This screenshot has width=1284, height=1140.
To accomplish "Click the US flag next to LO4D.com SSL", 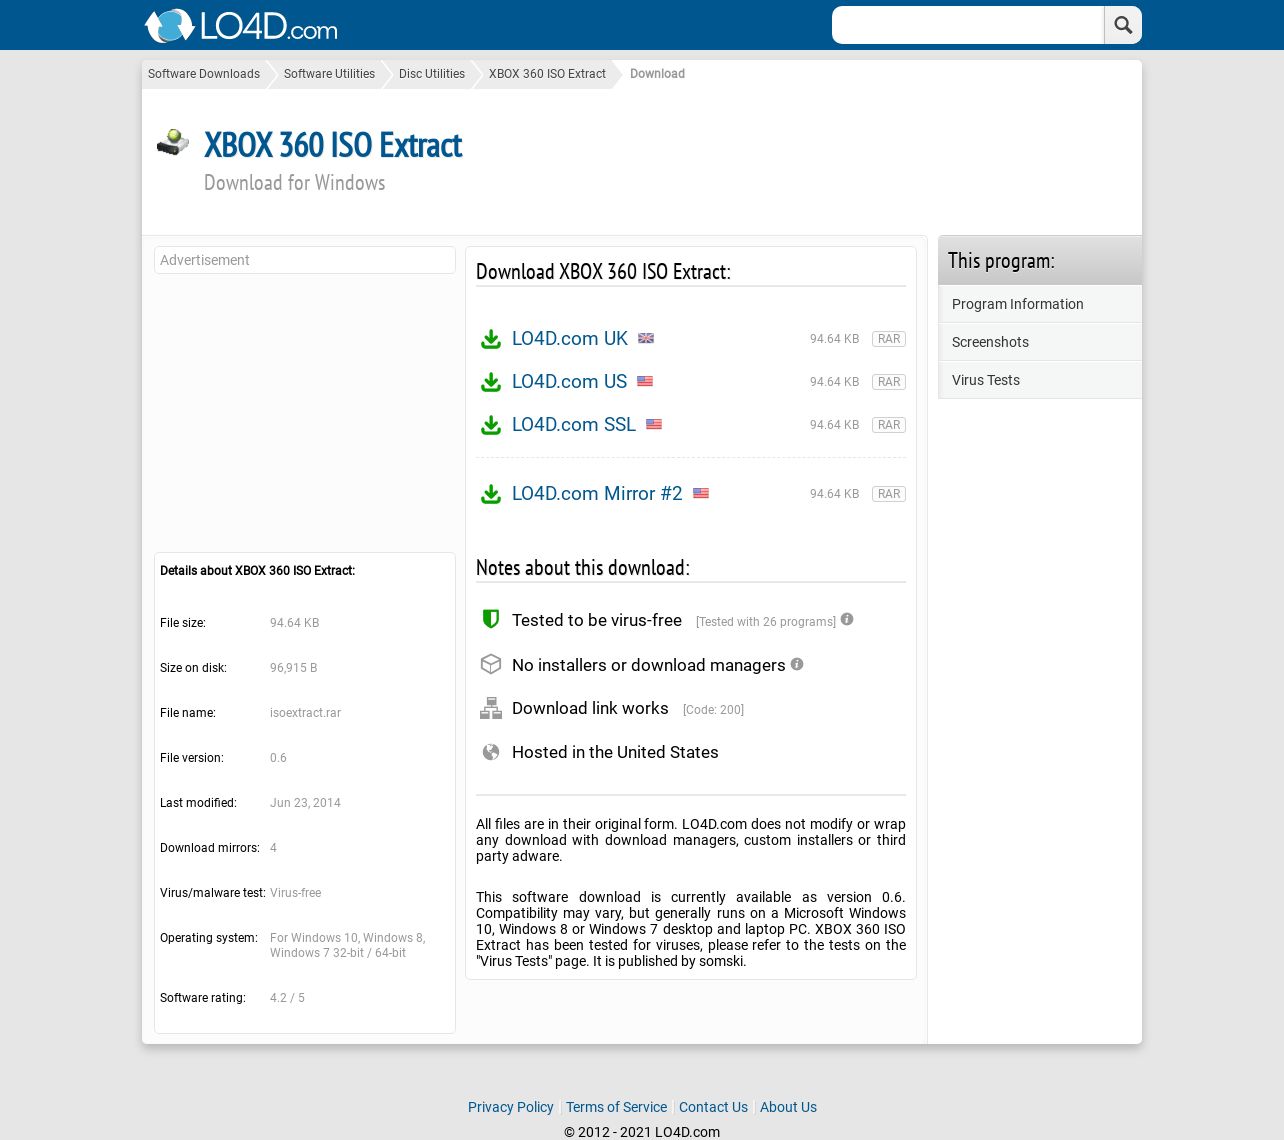I will 654,424.
